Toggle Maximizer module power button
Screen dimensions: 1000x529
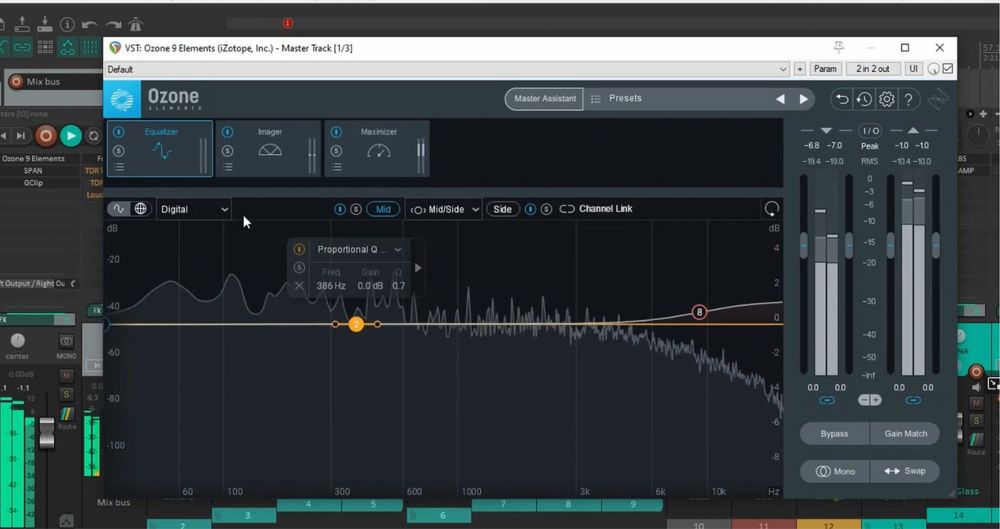[336, 132]
